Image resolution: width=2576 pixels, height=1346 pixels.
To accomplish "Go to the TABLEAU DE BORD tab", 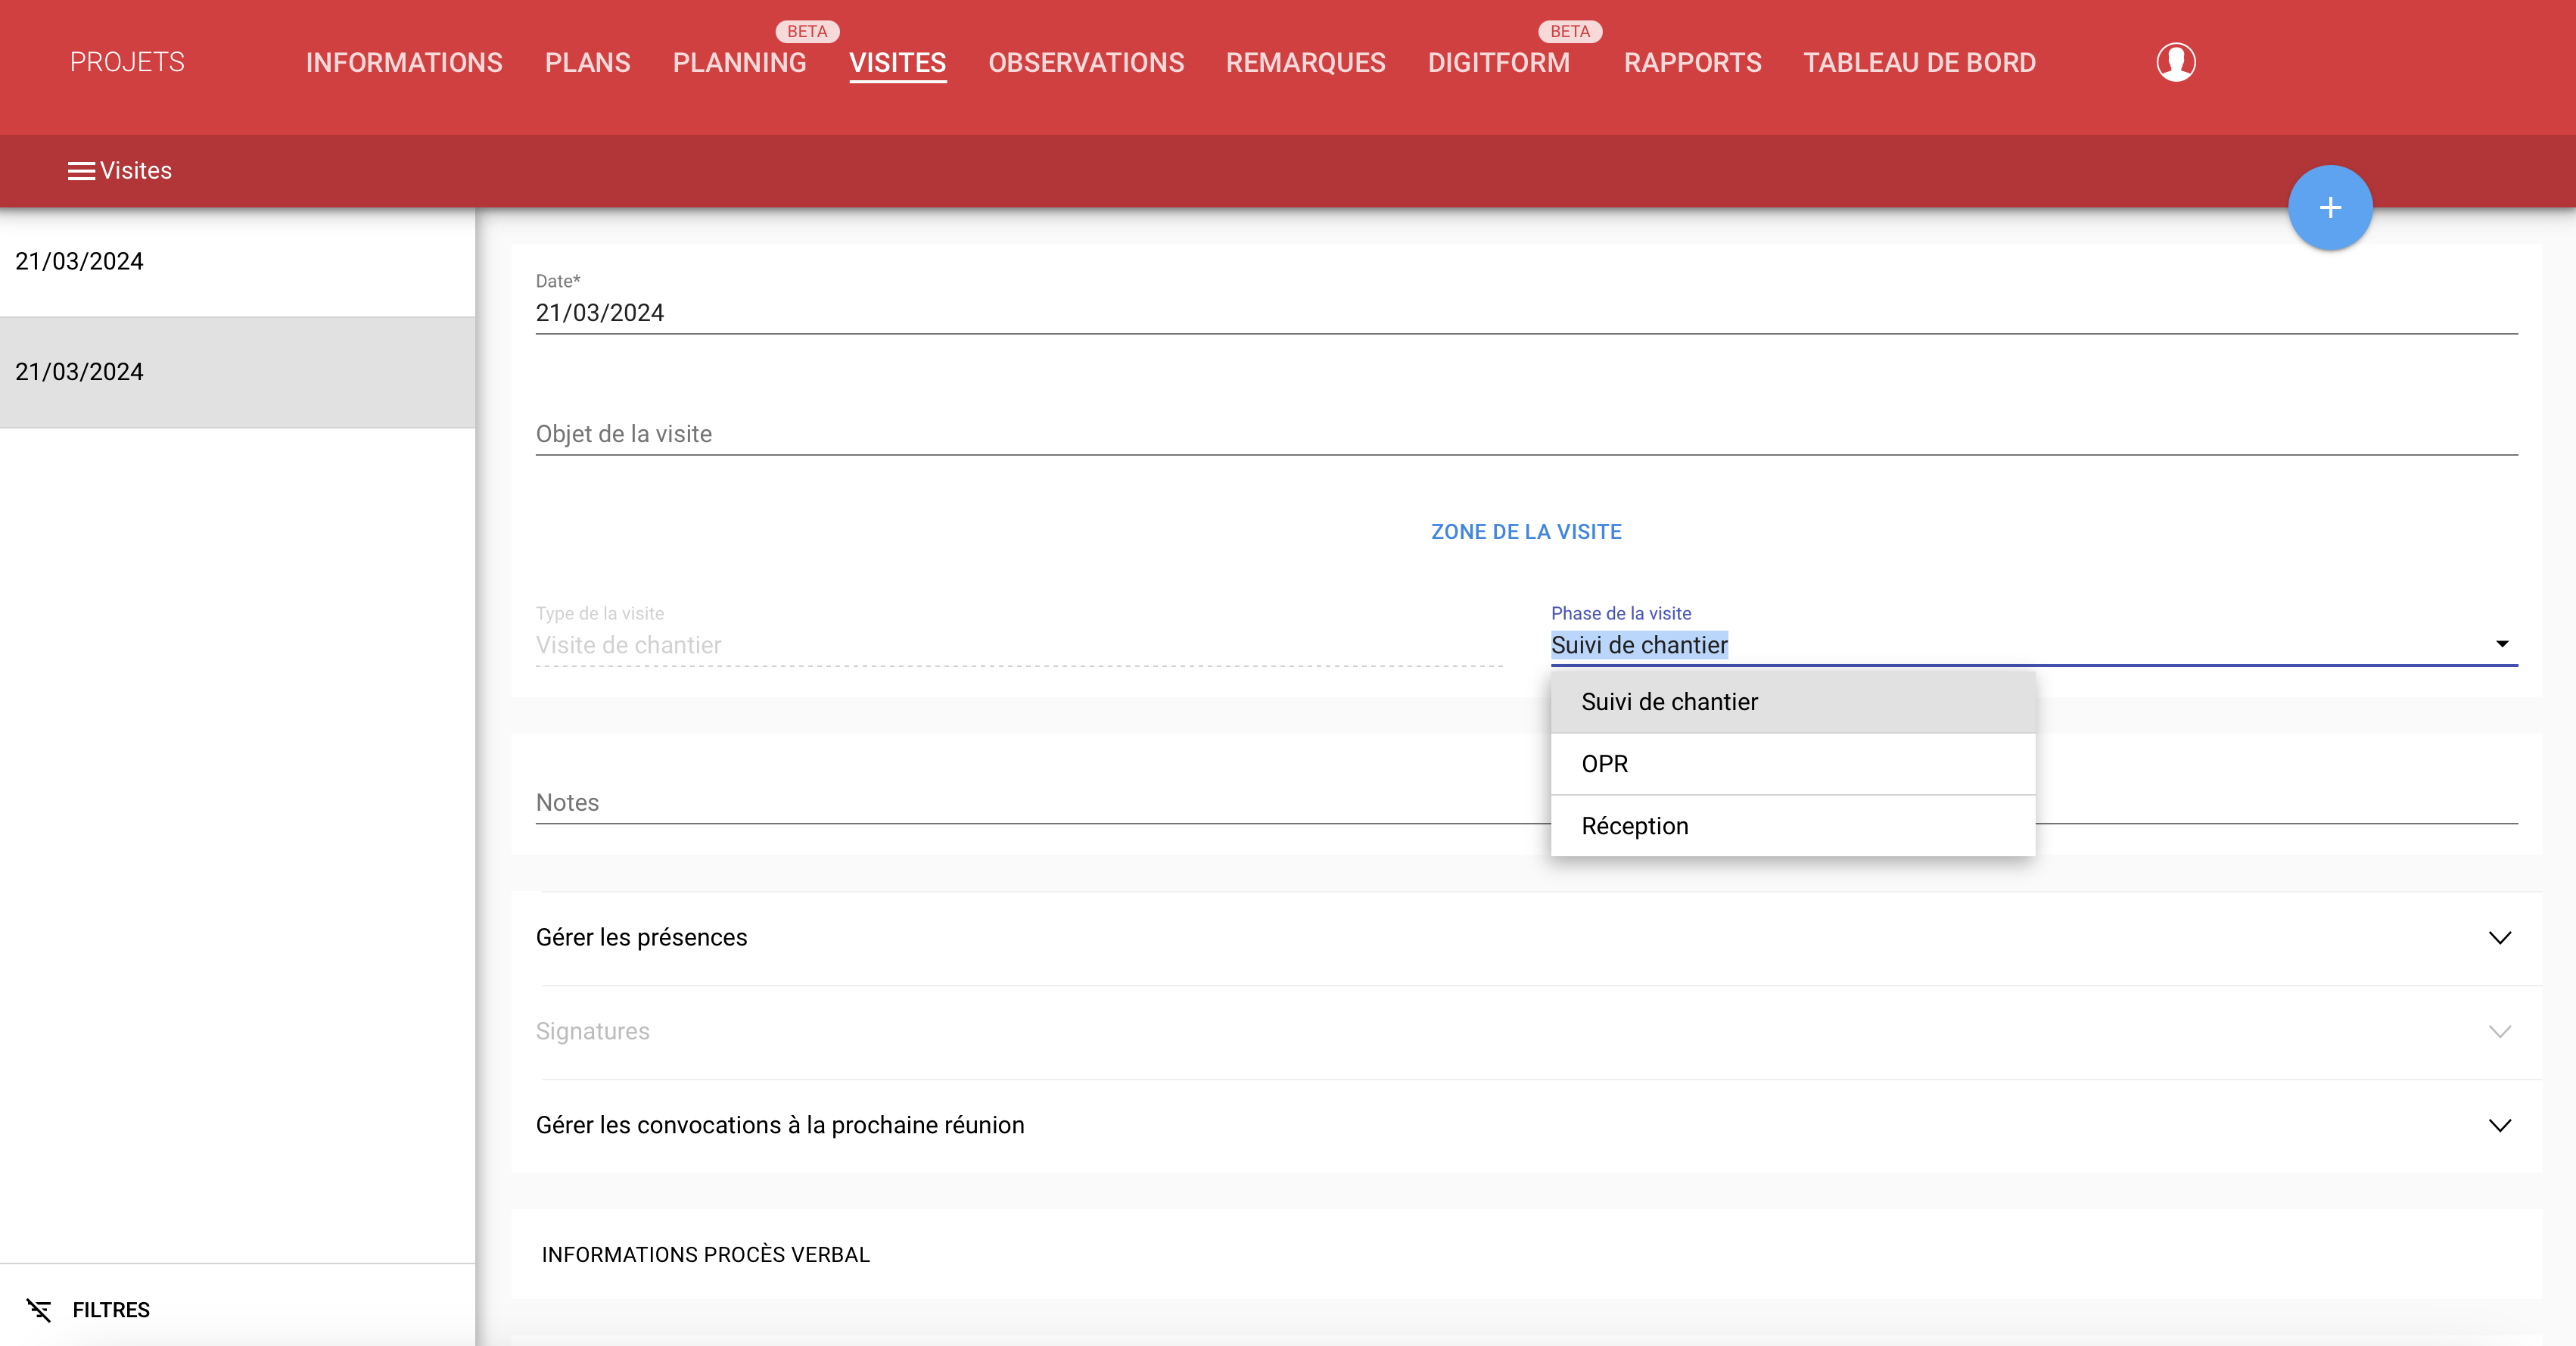I will pos(1918,63).
